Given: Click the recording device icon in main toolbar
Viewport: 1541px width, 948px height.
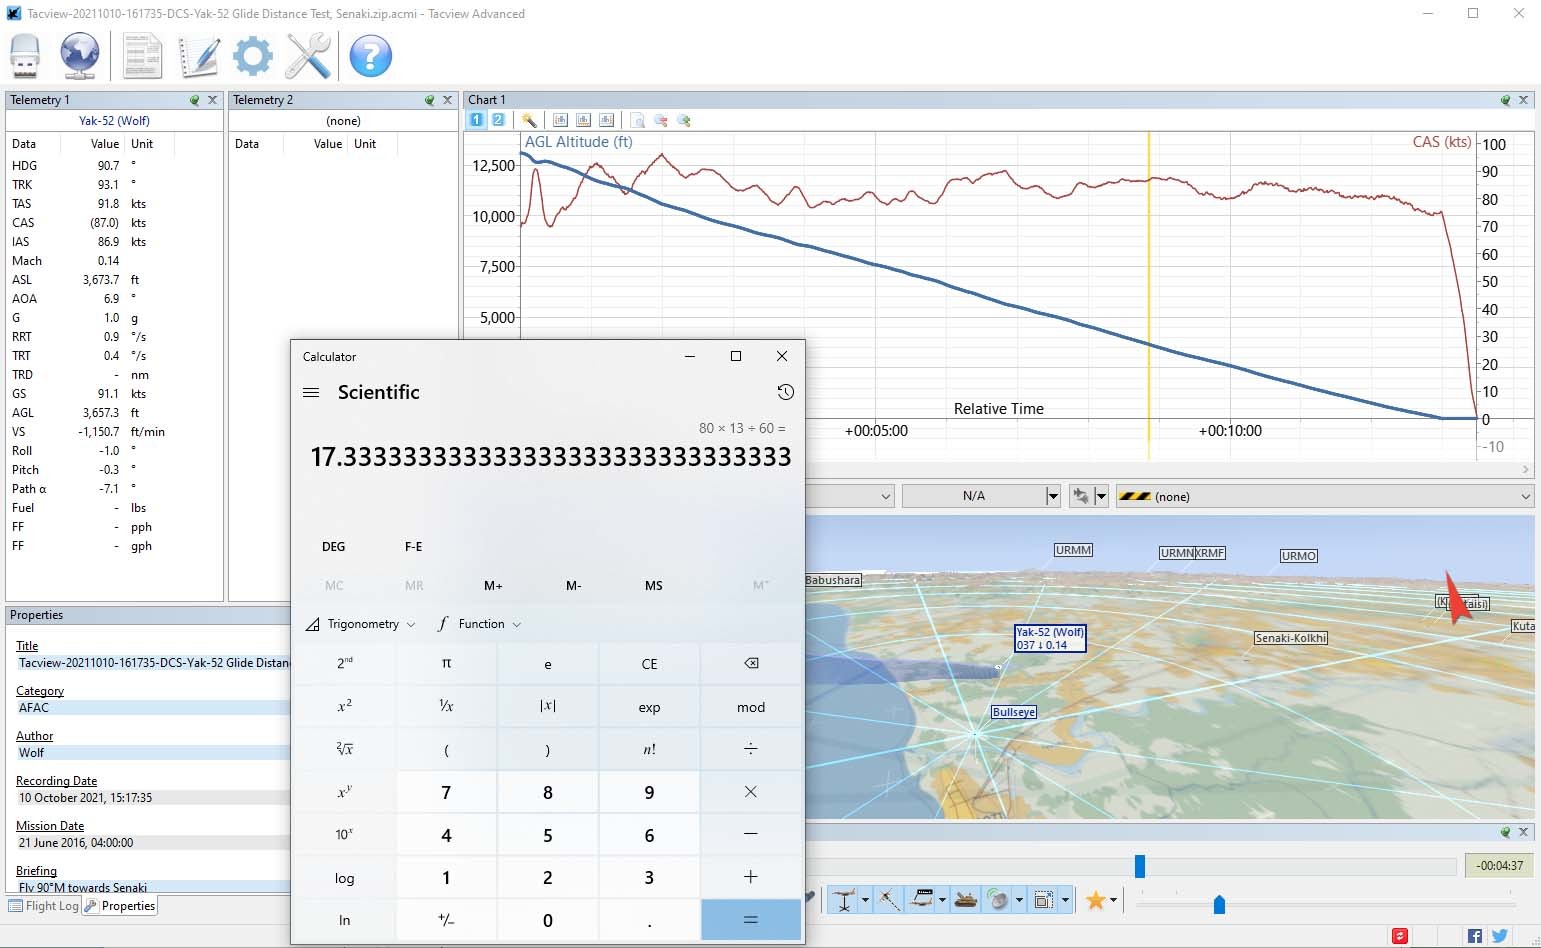Looking at the screenshot, I should pyautogui.click(x=25, y=56).
